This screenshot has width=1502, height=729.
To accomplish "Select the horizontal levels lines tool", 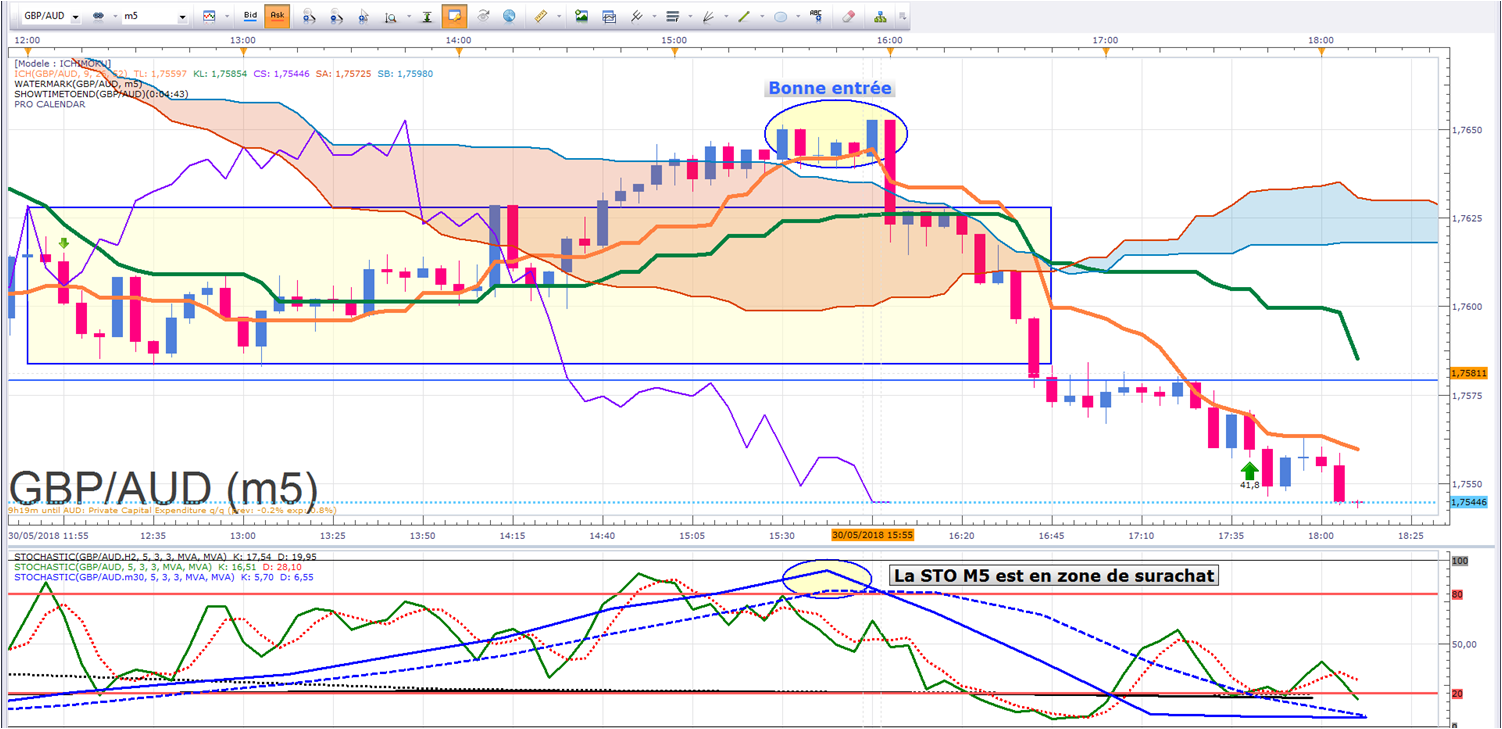I will click(672, 17).
